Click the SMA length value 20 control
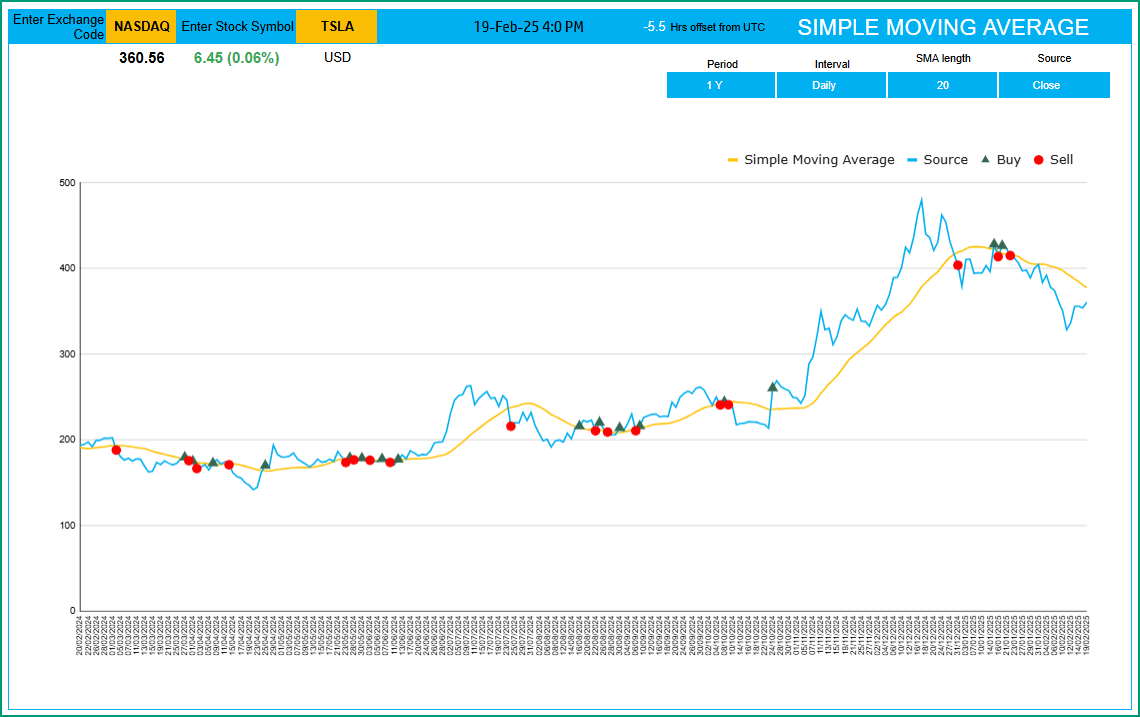1140x717 pixels. point(942,85)
